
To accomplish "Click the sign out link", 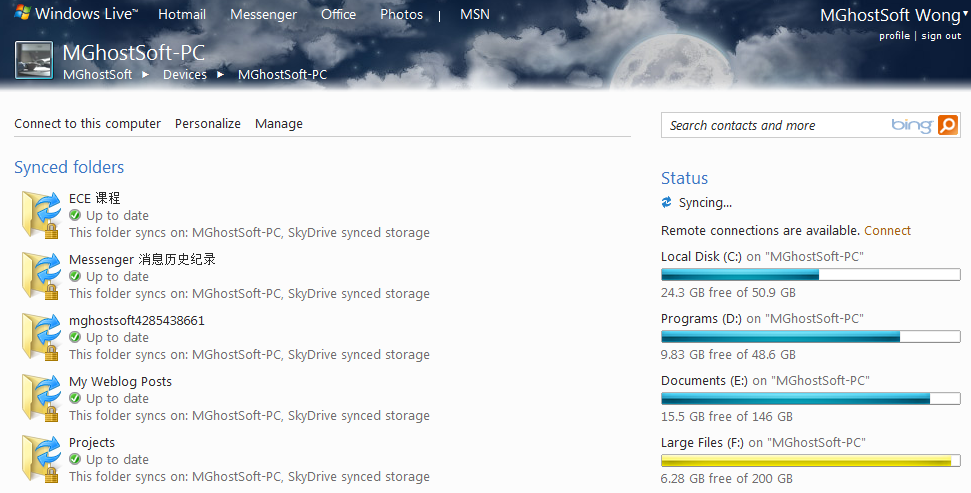I will tap(941, 36).
